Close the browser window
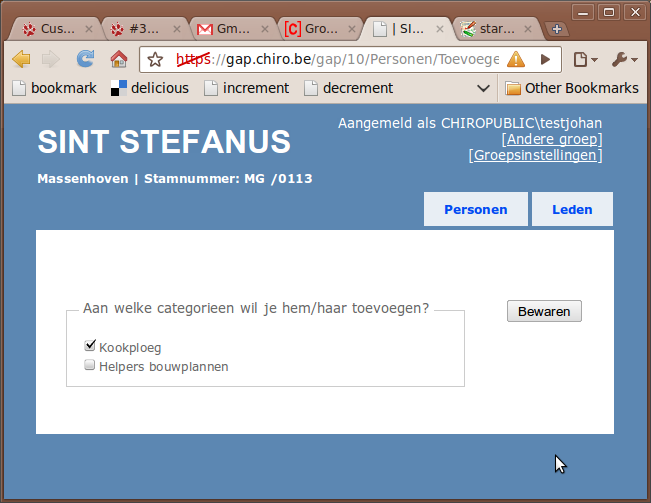The image size is (651, 503). coord(635,12)
